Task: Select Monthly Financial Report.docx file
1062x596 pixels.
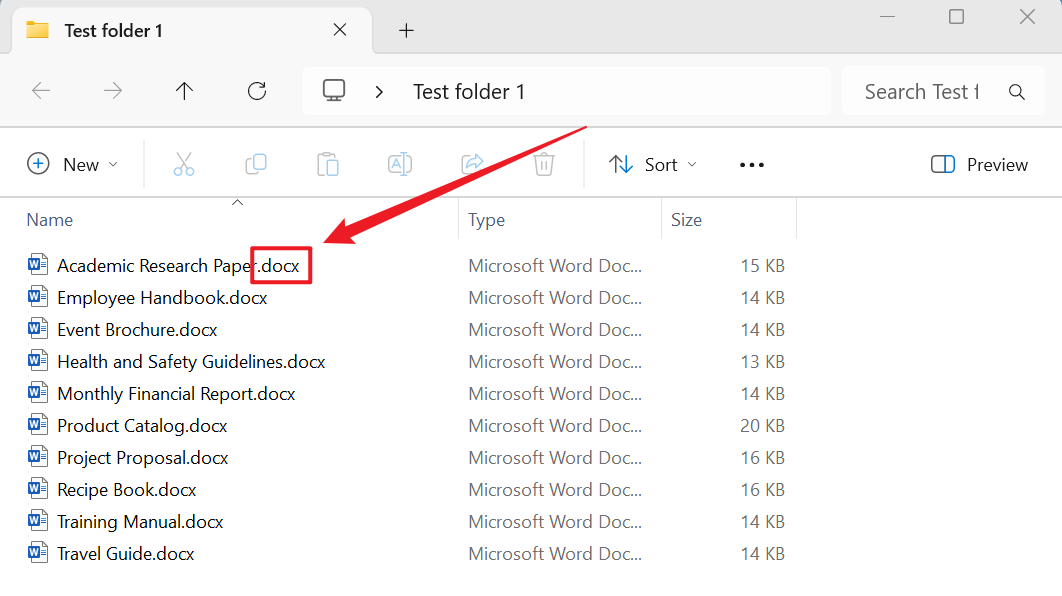Action: pos(176,394)
